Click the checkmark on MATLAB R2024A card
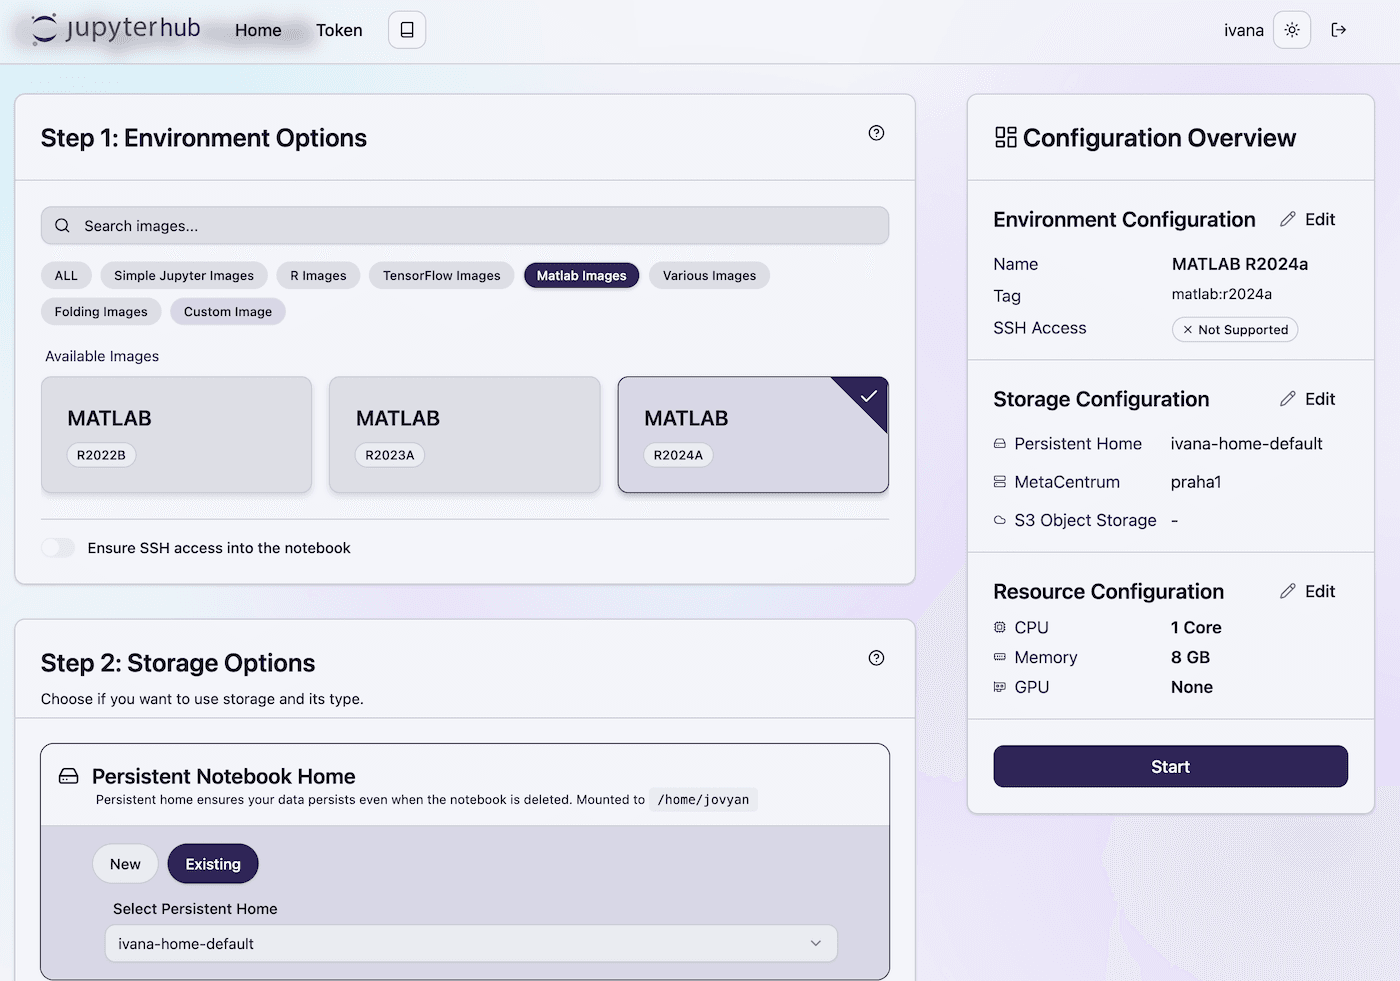This screenshot has height=981, width=1400. (x=869, y=396)
